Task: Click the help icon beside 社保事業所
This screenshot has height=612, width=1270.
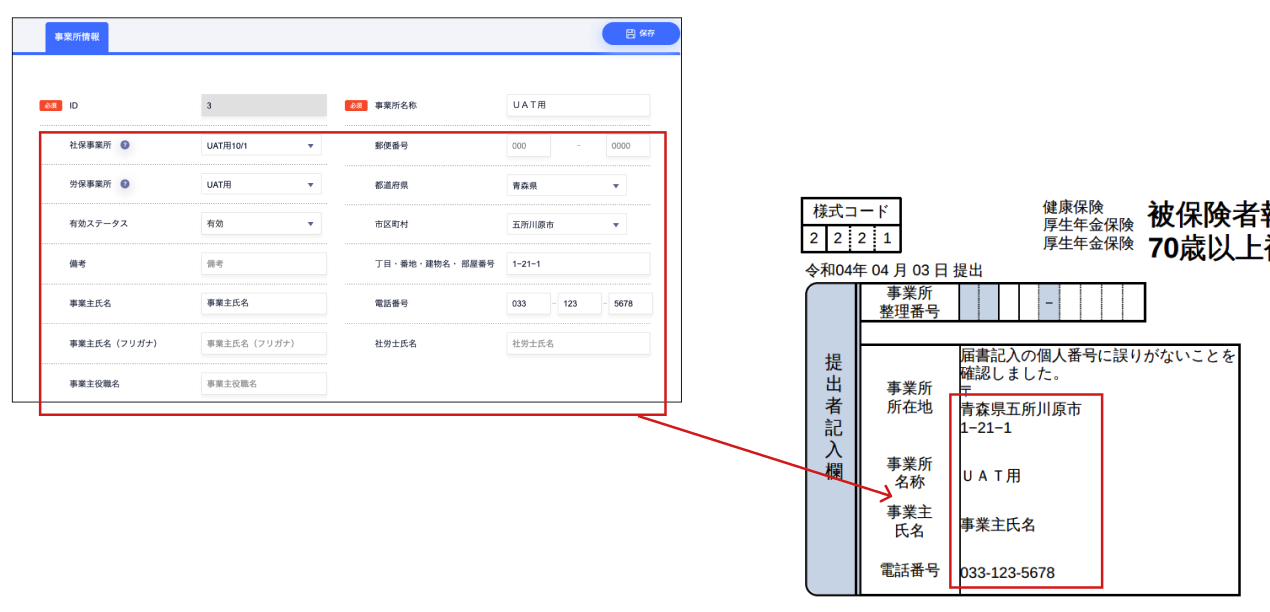Action: click(x=125, y=145)
